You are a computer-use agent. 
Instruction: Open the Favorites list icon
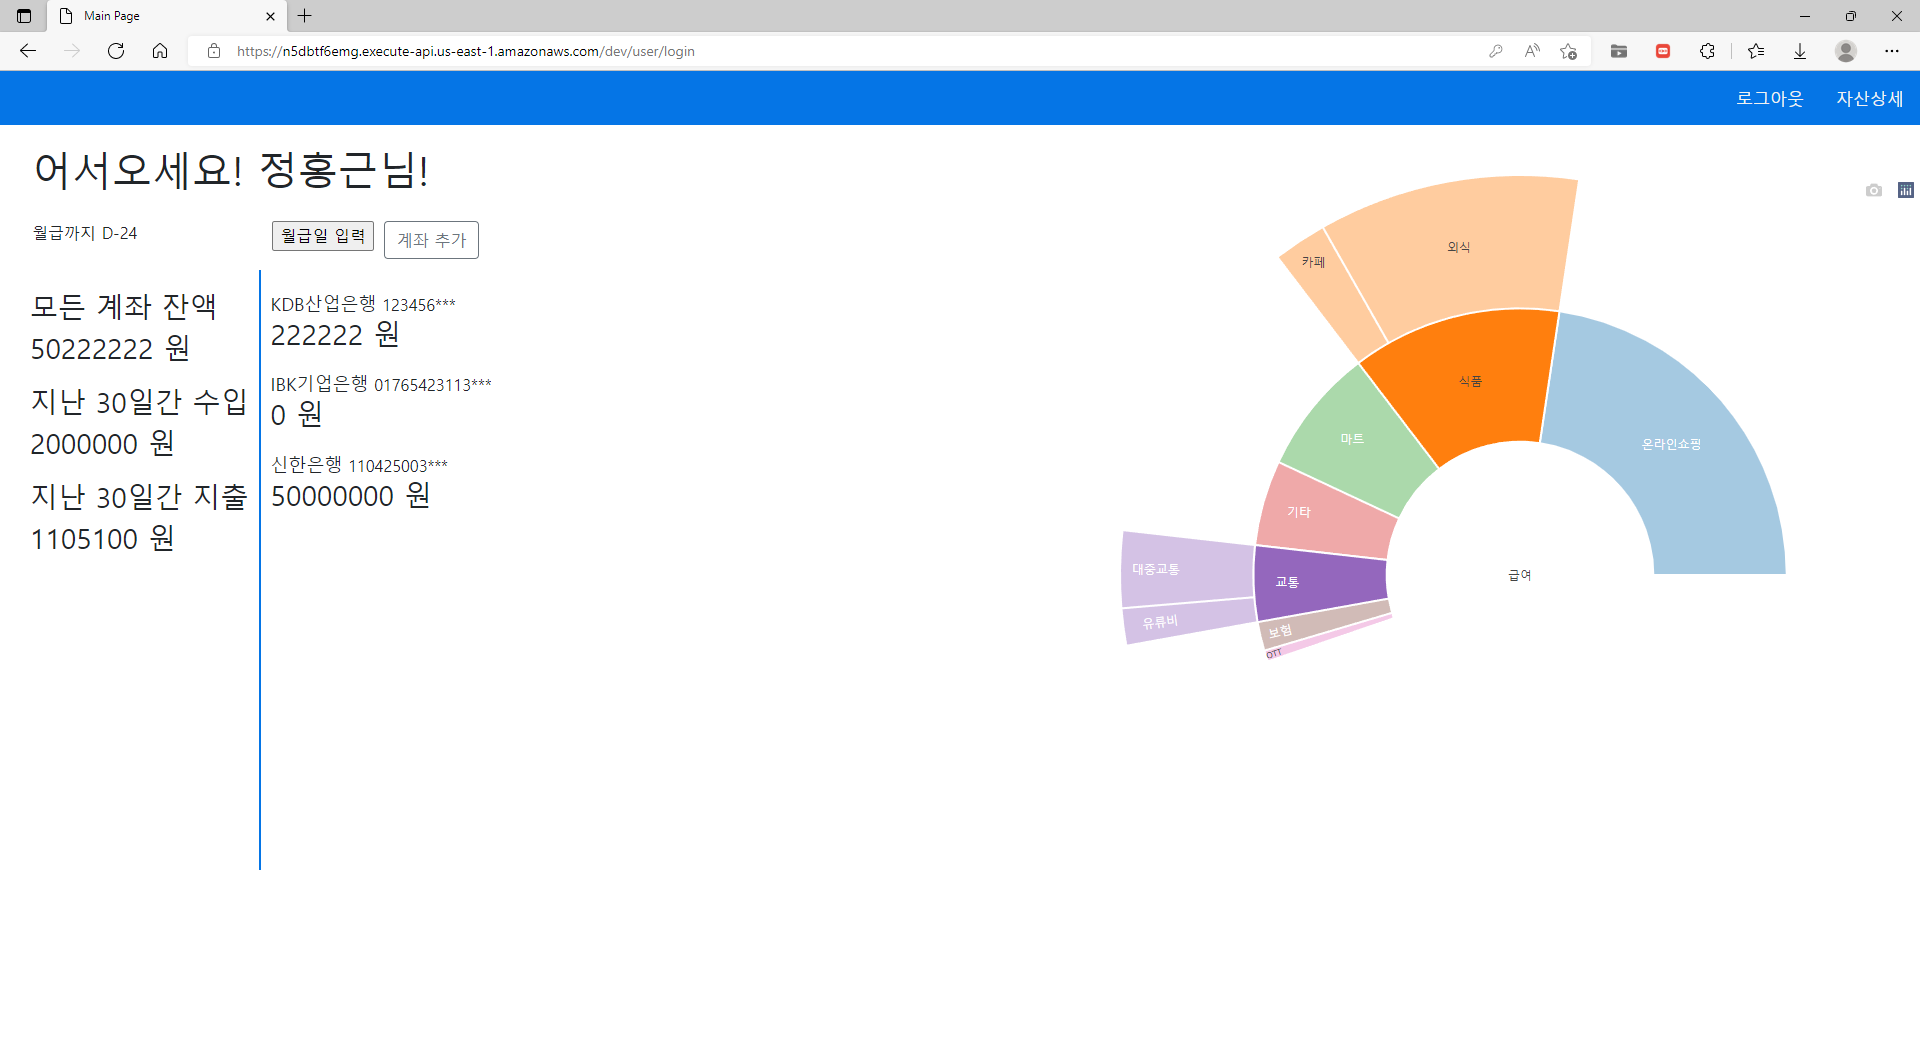point(1757,51)
